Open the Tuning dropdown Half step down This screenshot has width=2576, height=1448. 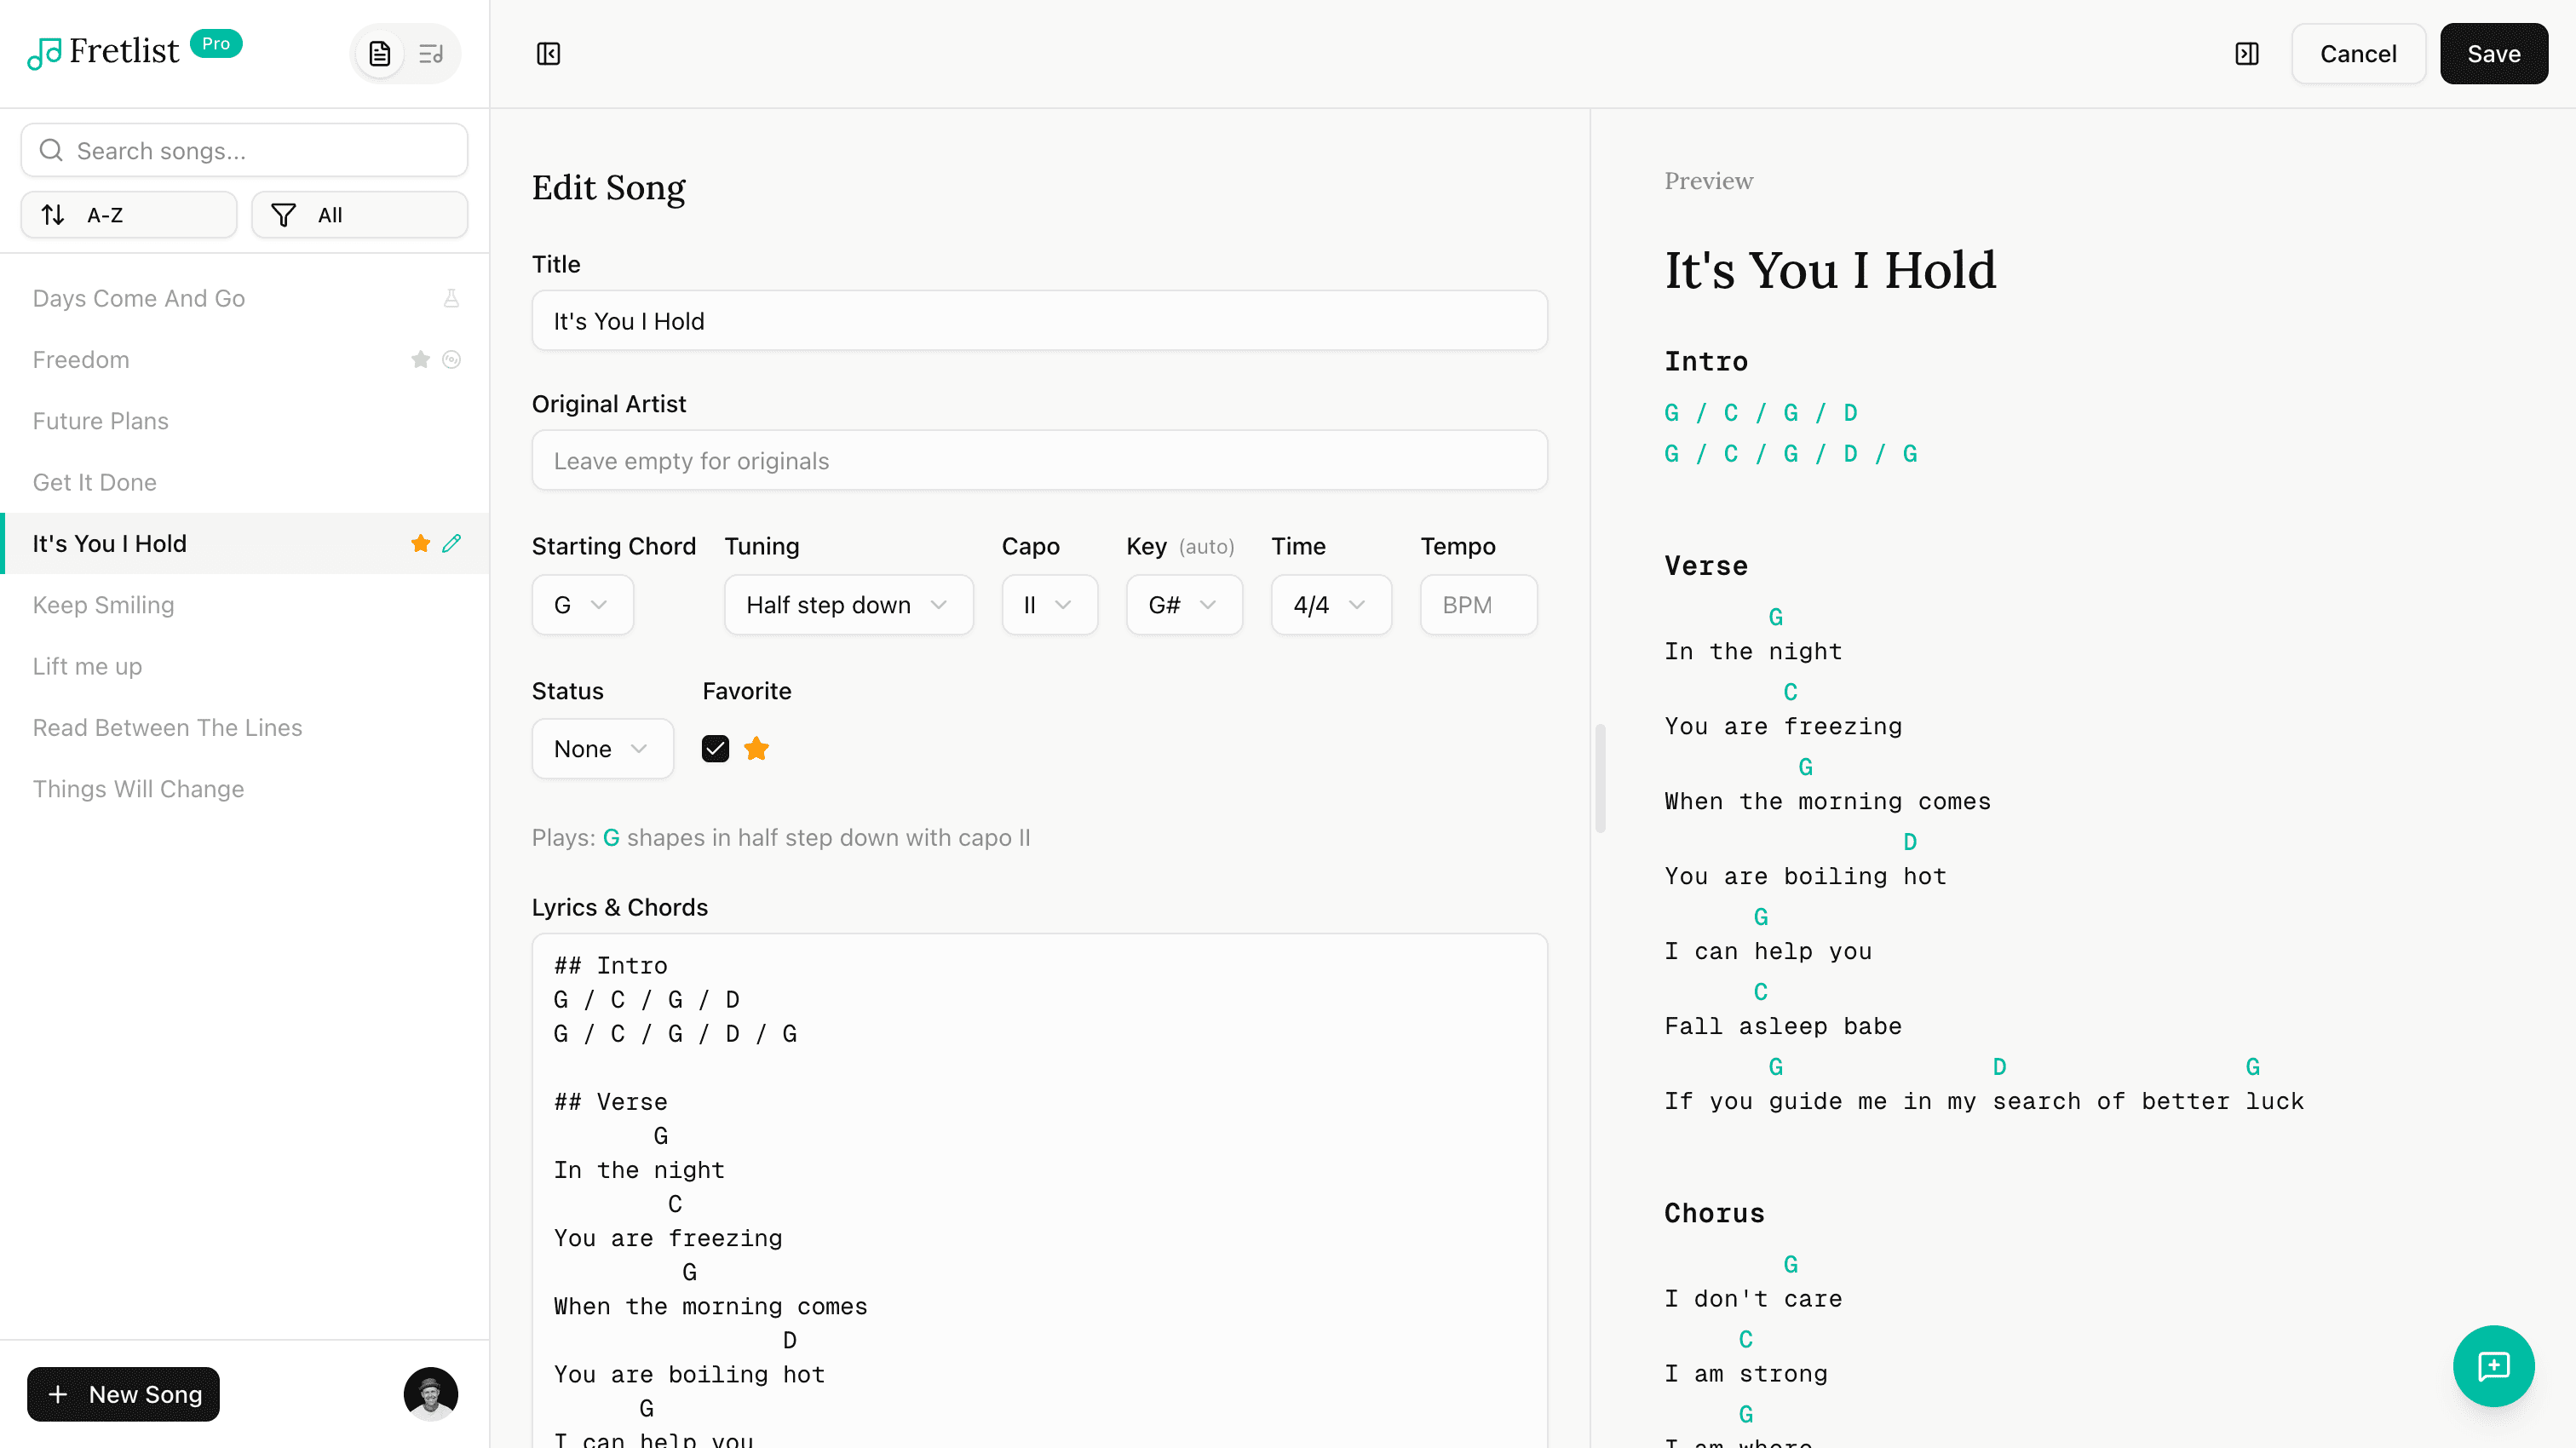(847, 605)
